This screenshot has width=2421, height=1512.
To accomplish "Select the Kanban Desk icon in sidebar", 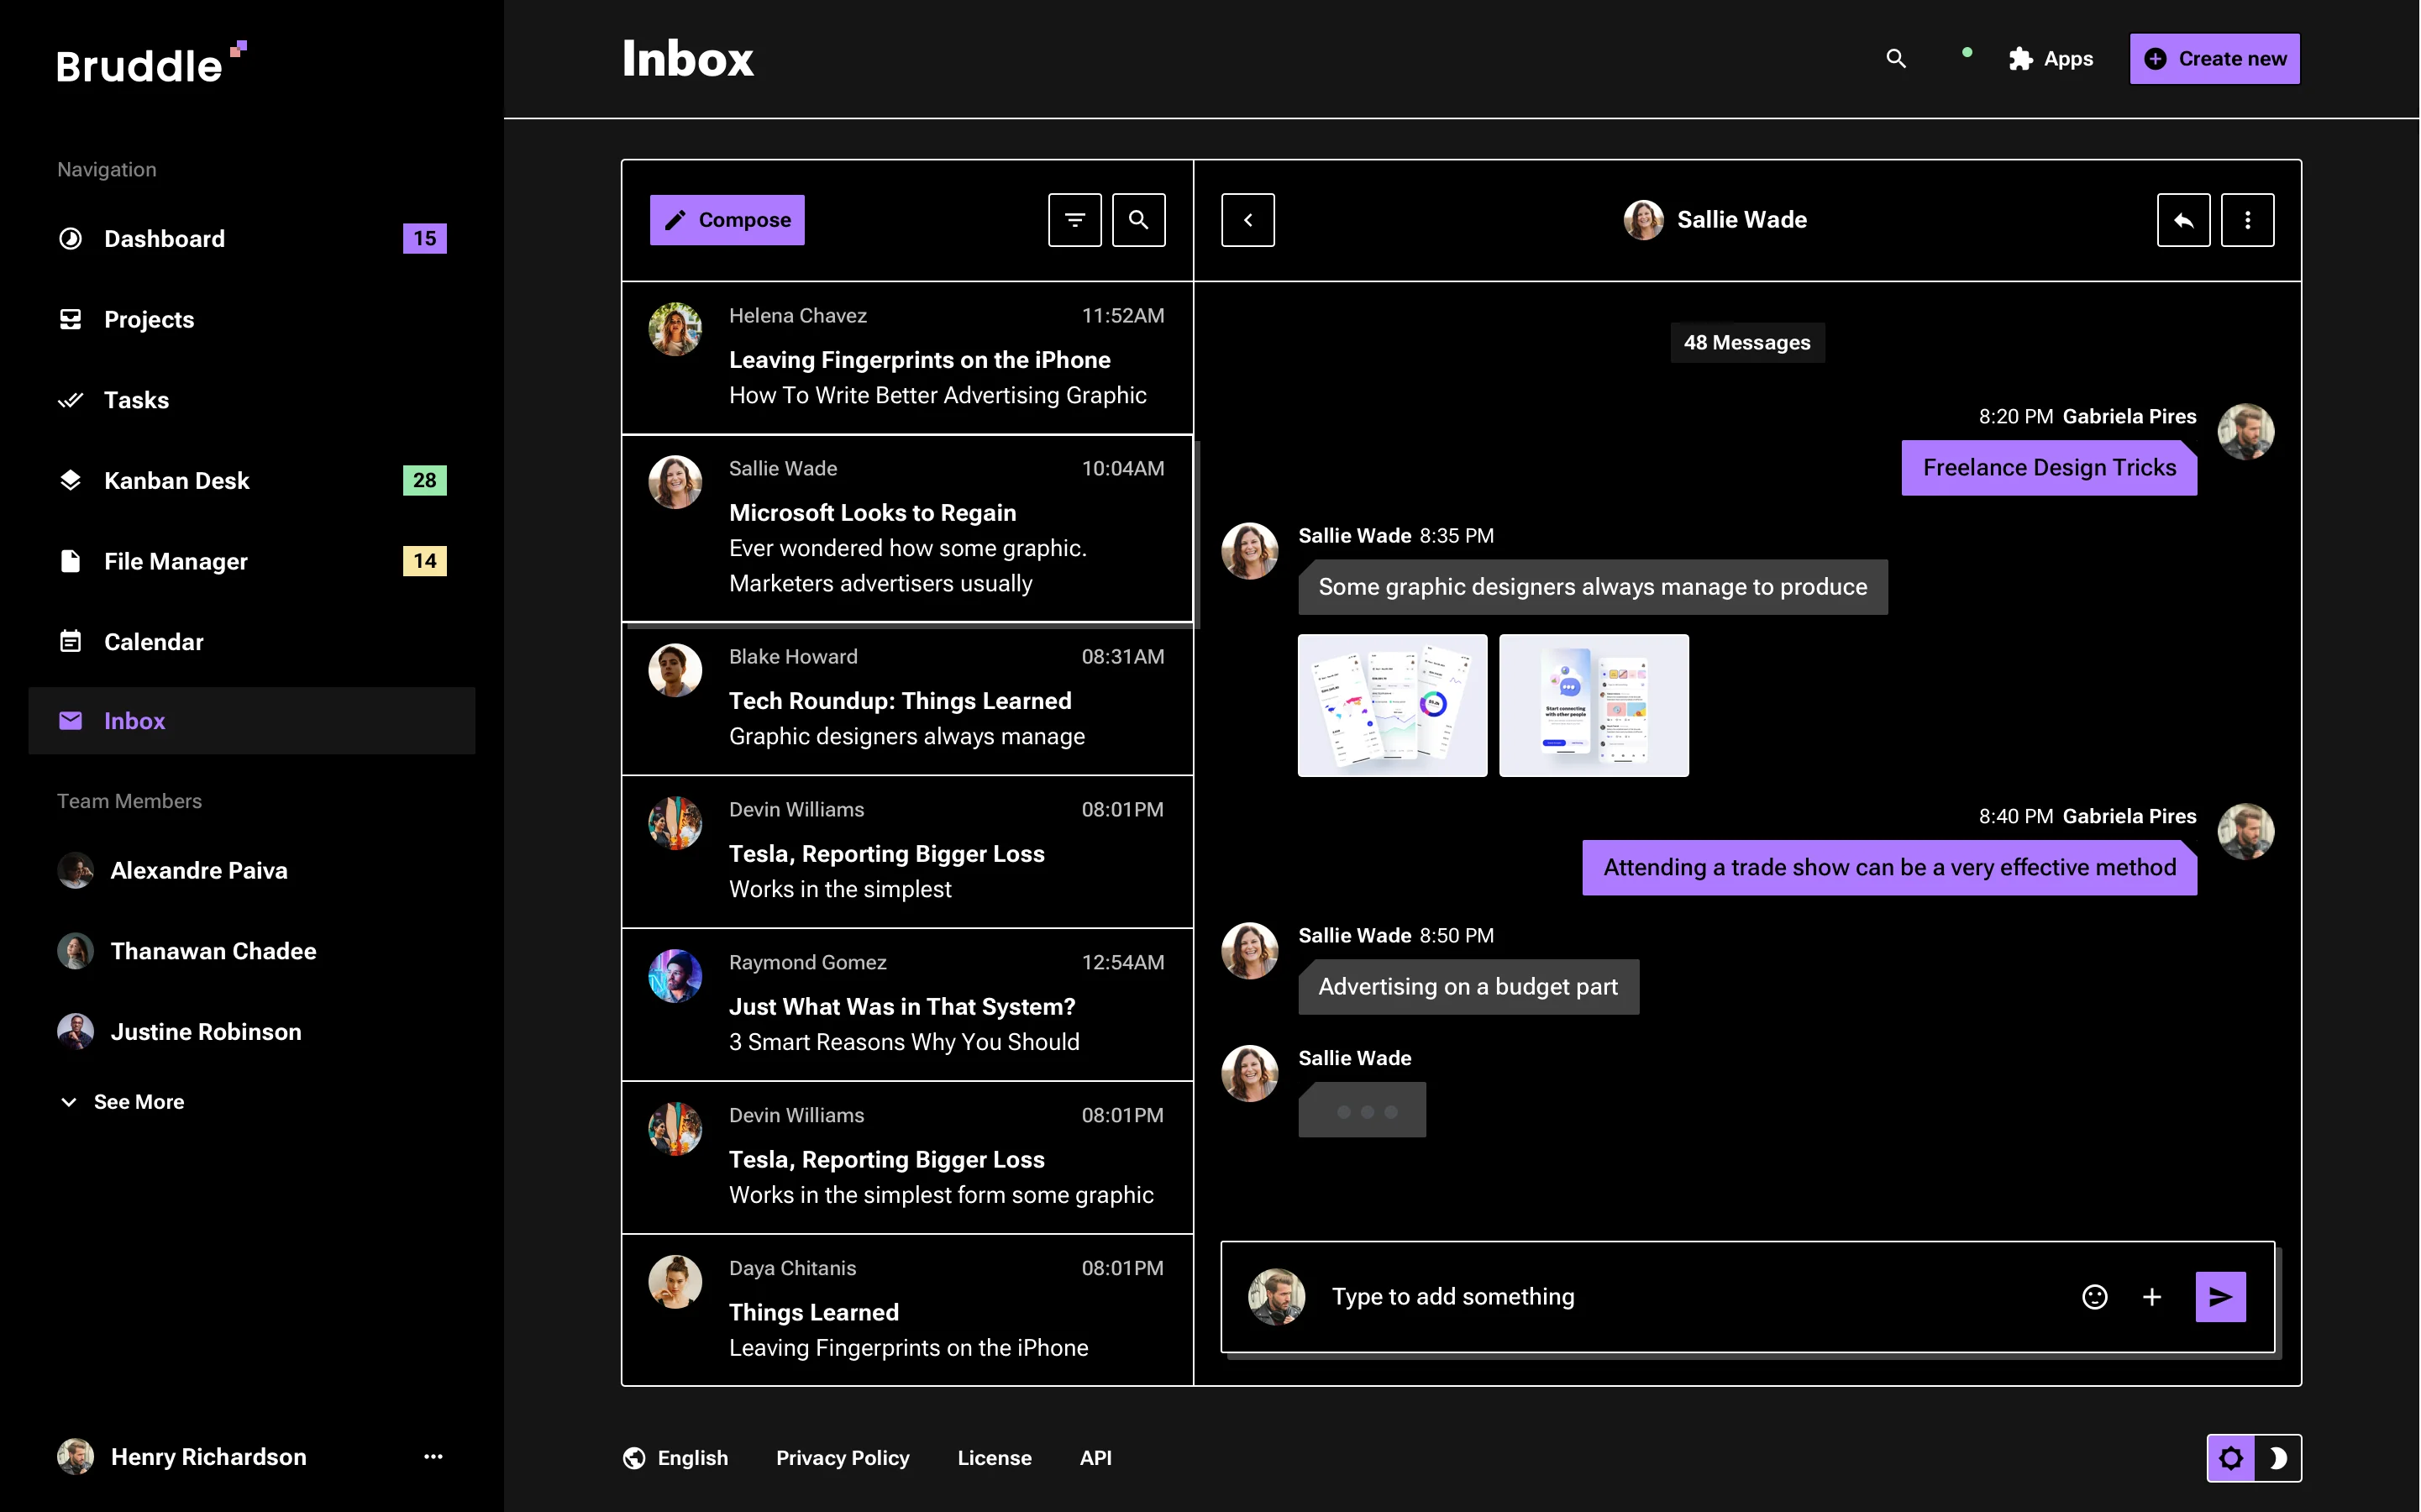I will coord(70,480).
